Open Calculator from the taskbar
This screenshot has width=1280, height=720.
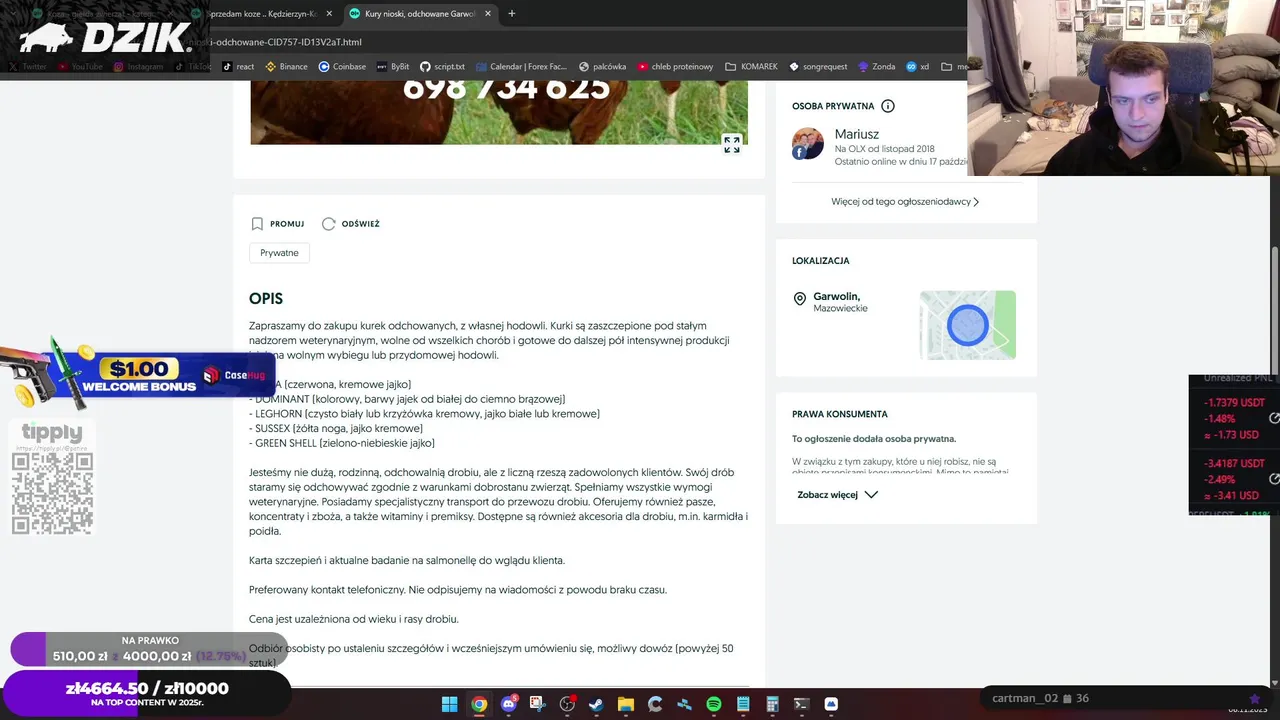pos(772,704)
